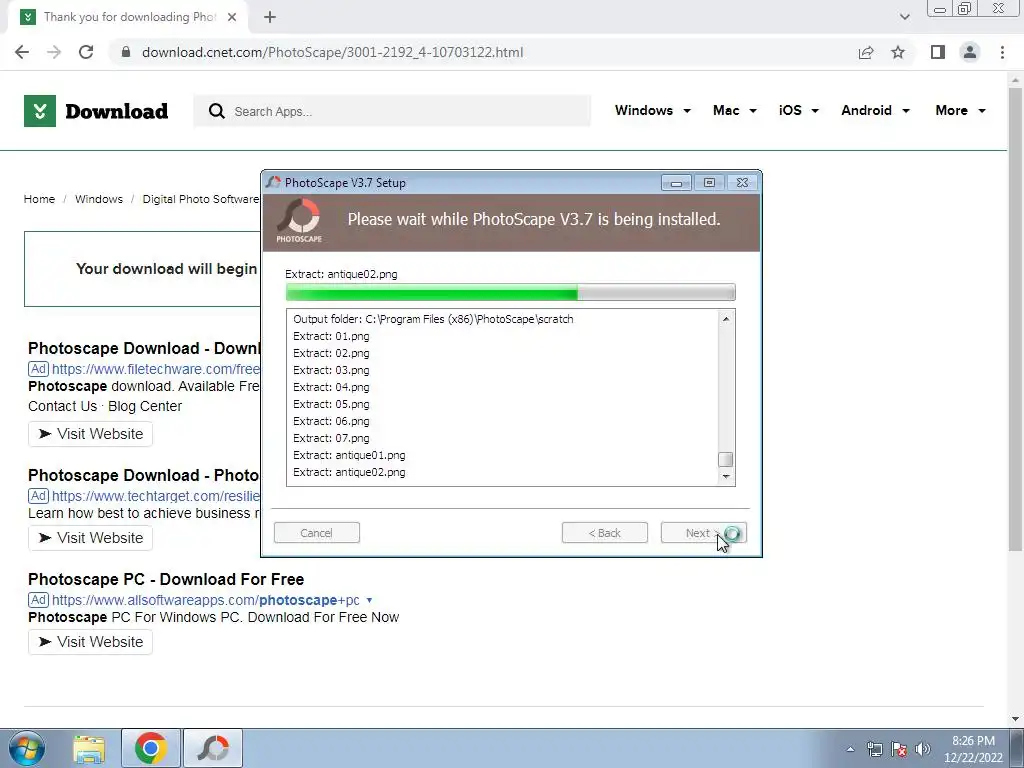Open the Chrome profile avatar
This screenshot has width=1024, height=768.
(970, 52)
